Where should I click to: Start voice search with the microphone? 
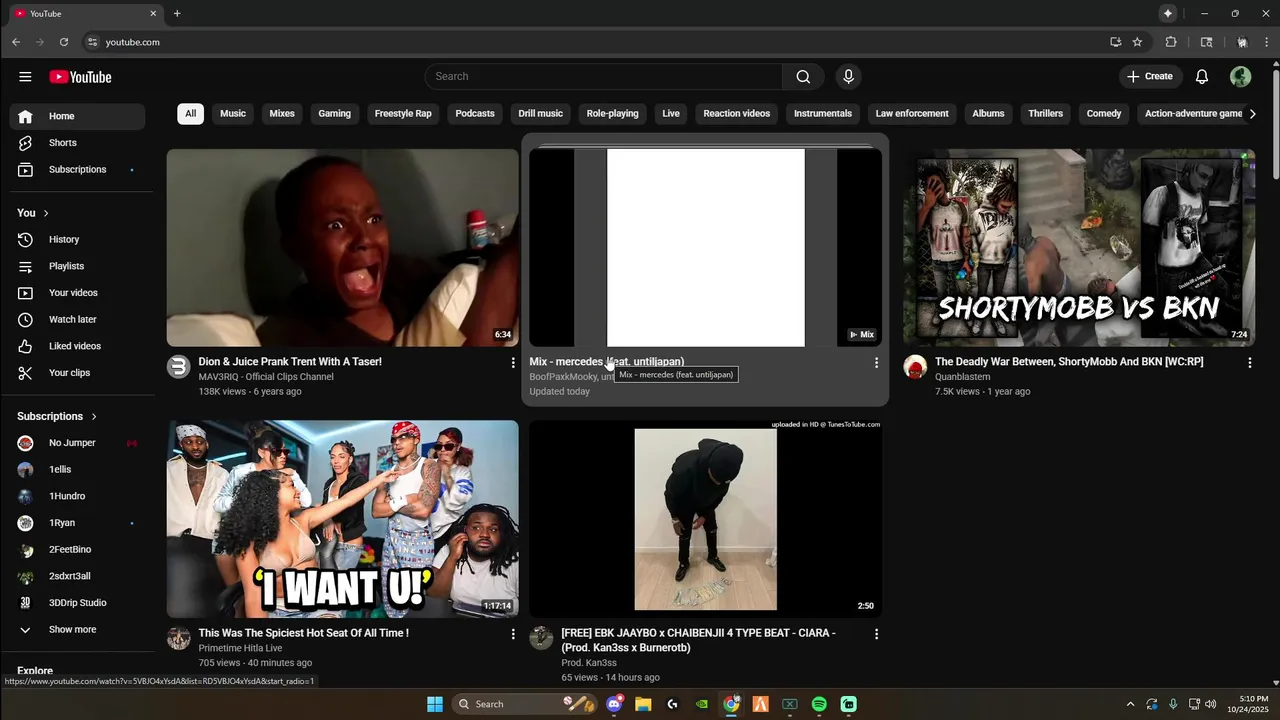848,77
